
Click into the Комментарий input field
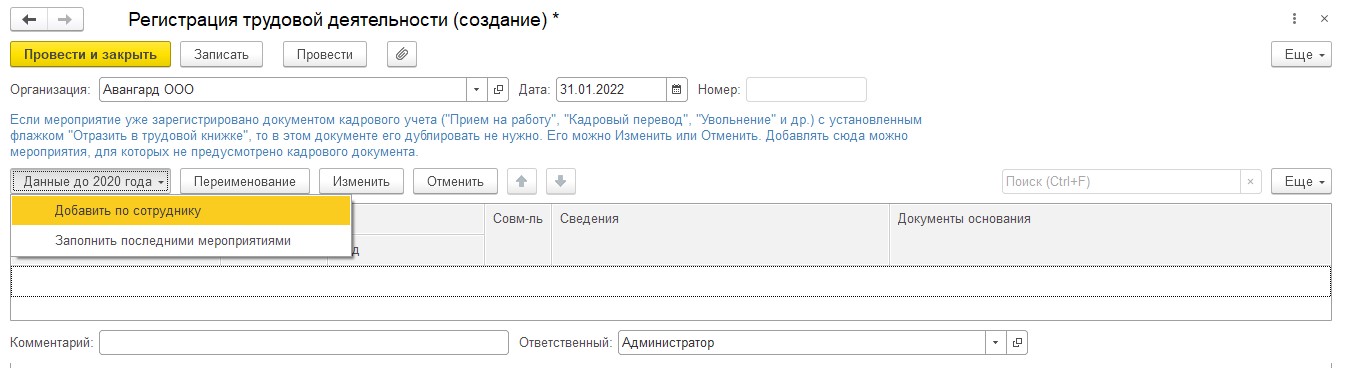(304, 342)
